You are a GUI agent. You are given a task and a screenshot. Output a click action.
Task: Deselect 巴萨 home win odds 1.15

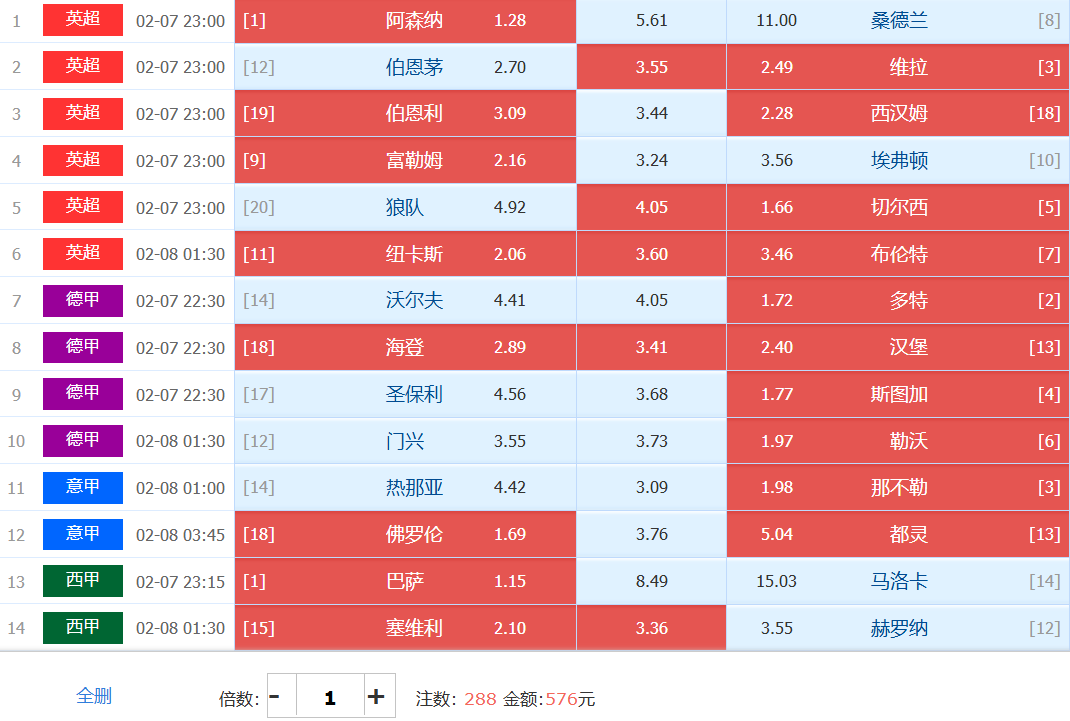(x=405, y=581)
